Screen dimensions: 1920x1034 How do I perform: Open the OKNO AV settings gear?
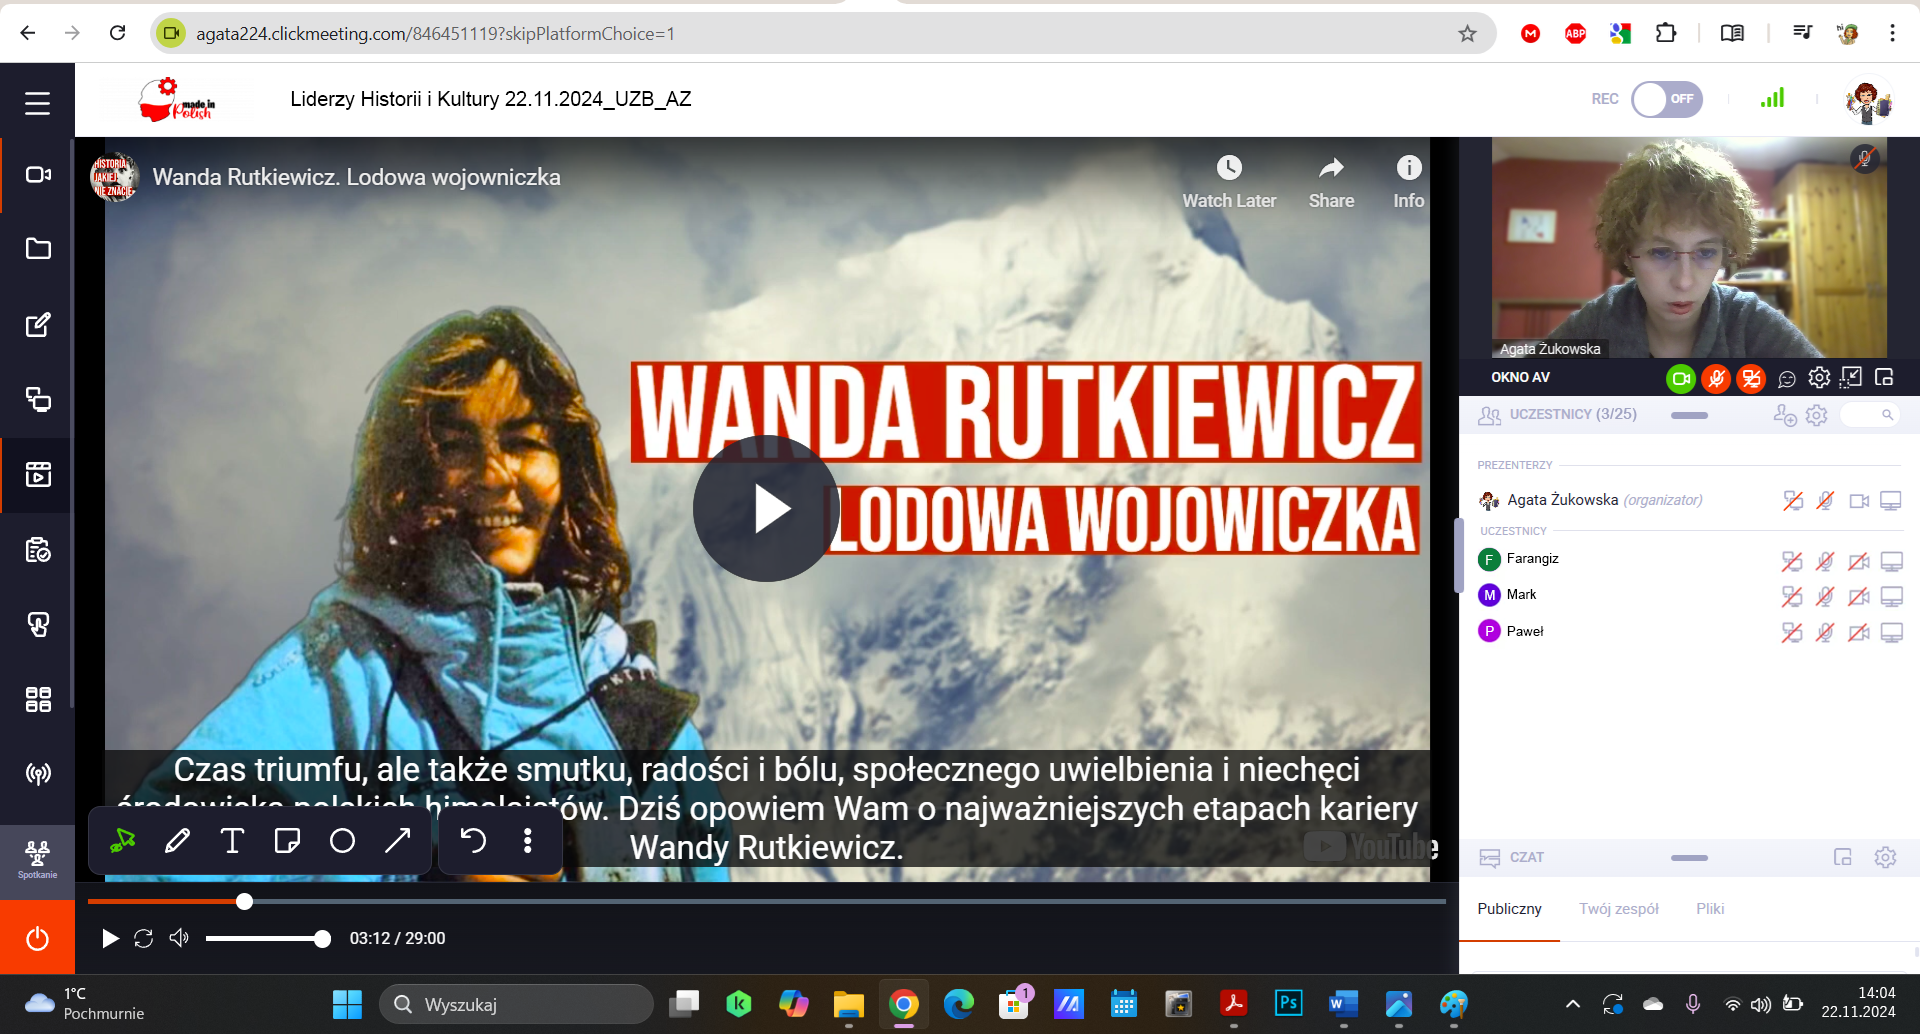(x=1819, y=378)
